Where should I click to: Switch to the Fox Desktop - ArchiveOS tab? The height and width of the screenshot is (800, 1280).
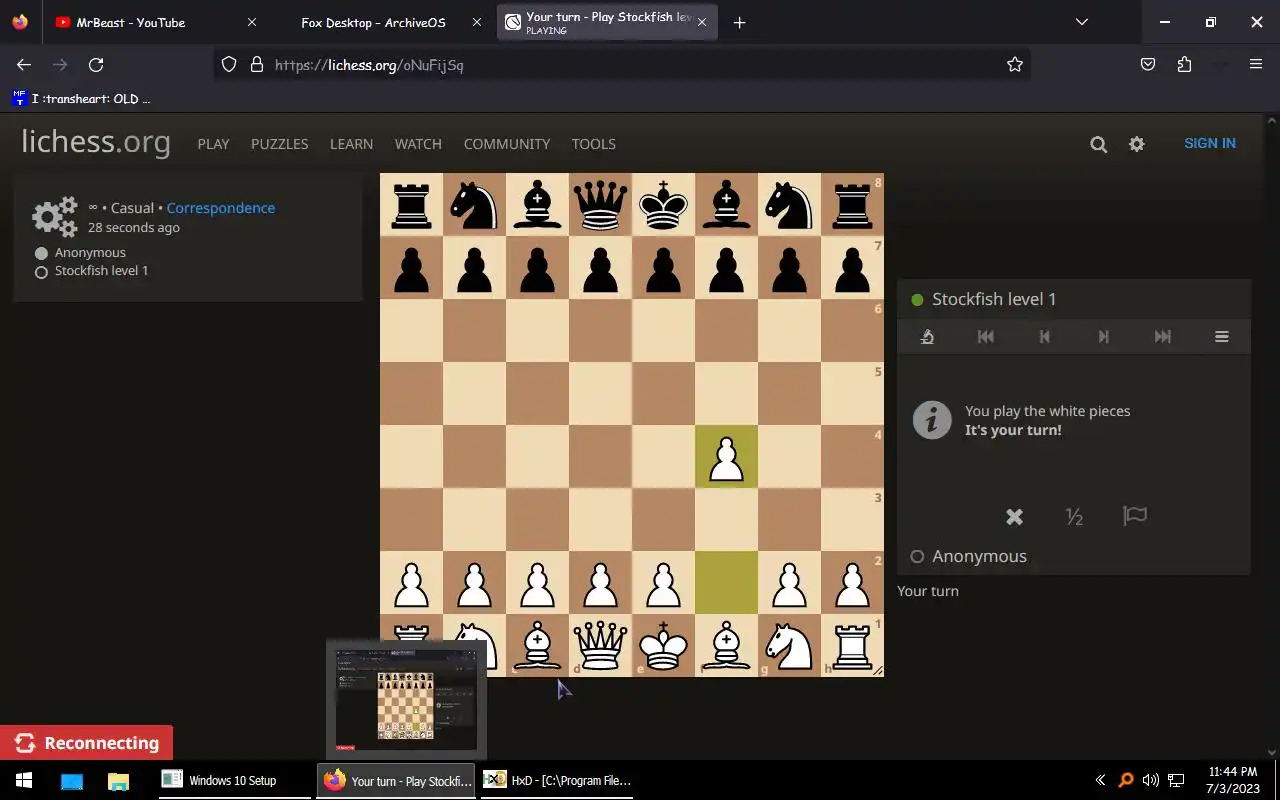click(373, 22)
